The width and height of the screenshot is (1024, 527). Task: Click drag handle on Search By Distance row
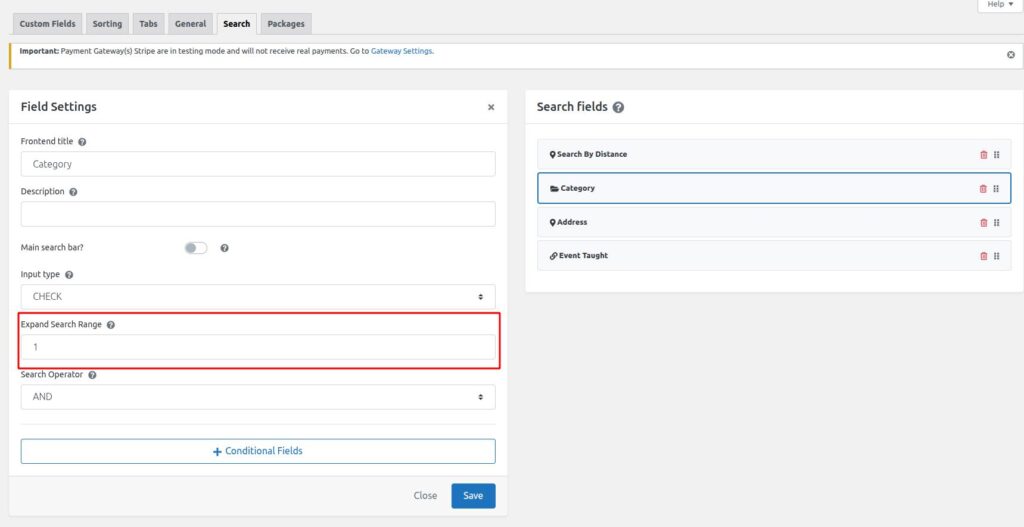pyautogui.click(x=997, y=155)
